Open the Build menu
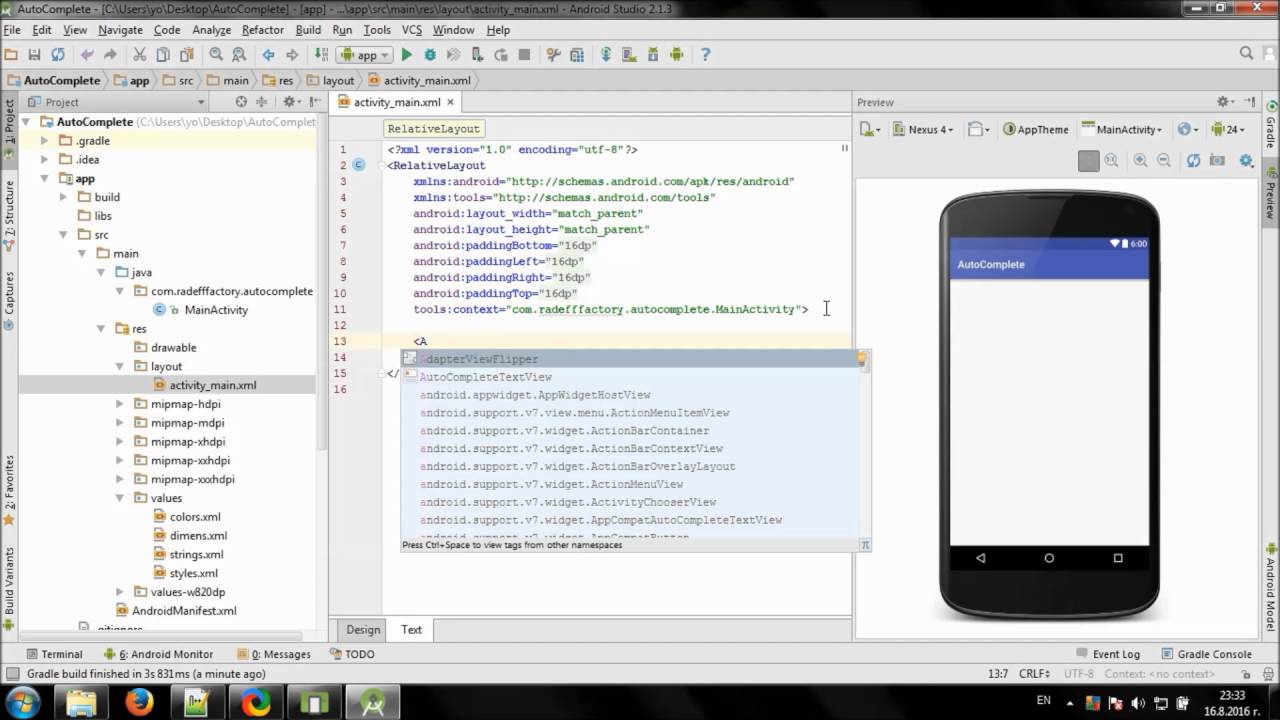The height and width of the screenshot is (720, 1280). [308, 30]
